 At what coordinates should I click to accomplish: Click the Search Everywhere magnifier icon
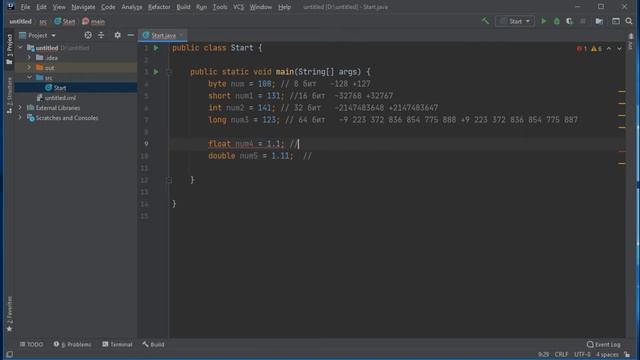629,21
